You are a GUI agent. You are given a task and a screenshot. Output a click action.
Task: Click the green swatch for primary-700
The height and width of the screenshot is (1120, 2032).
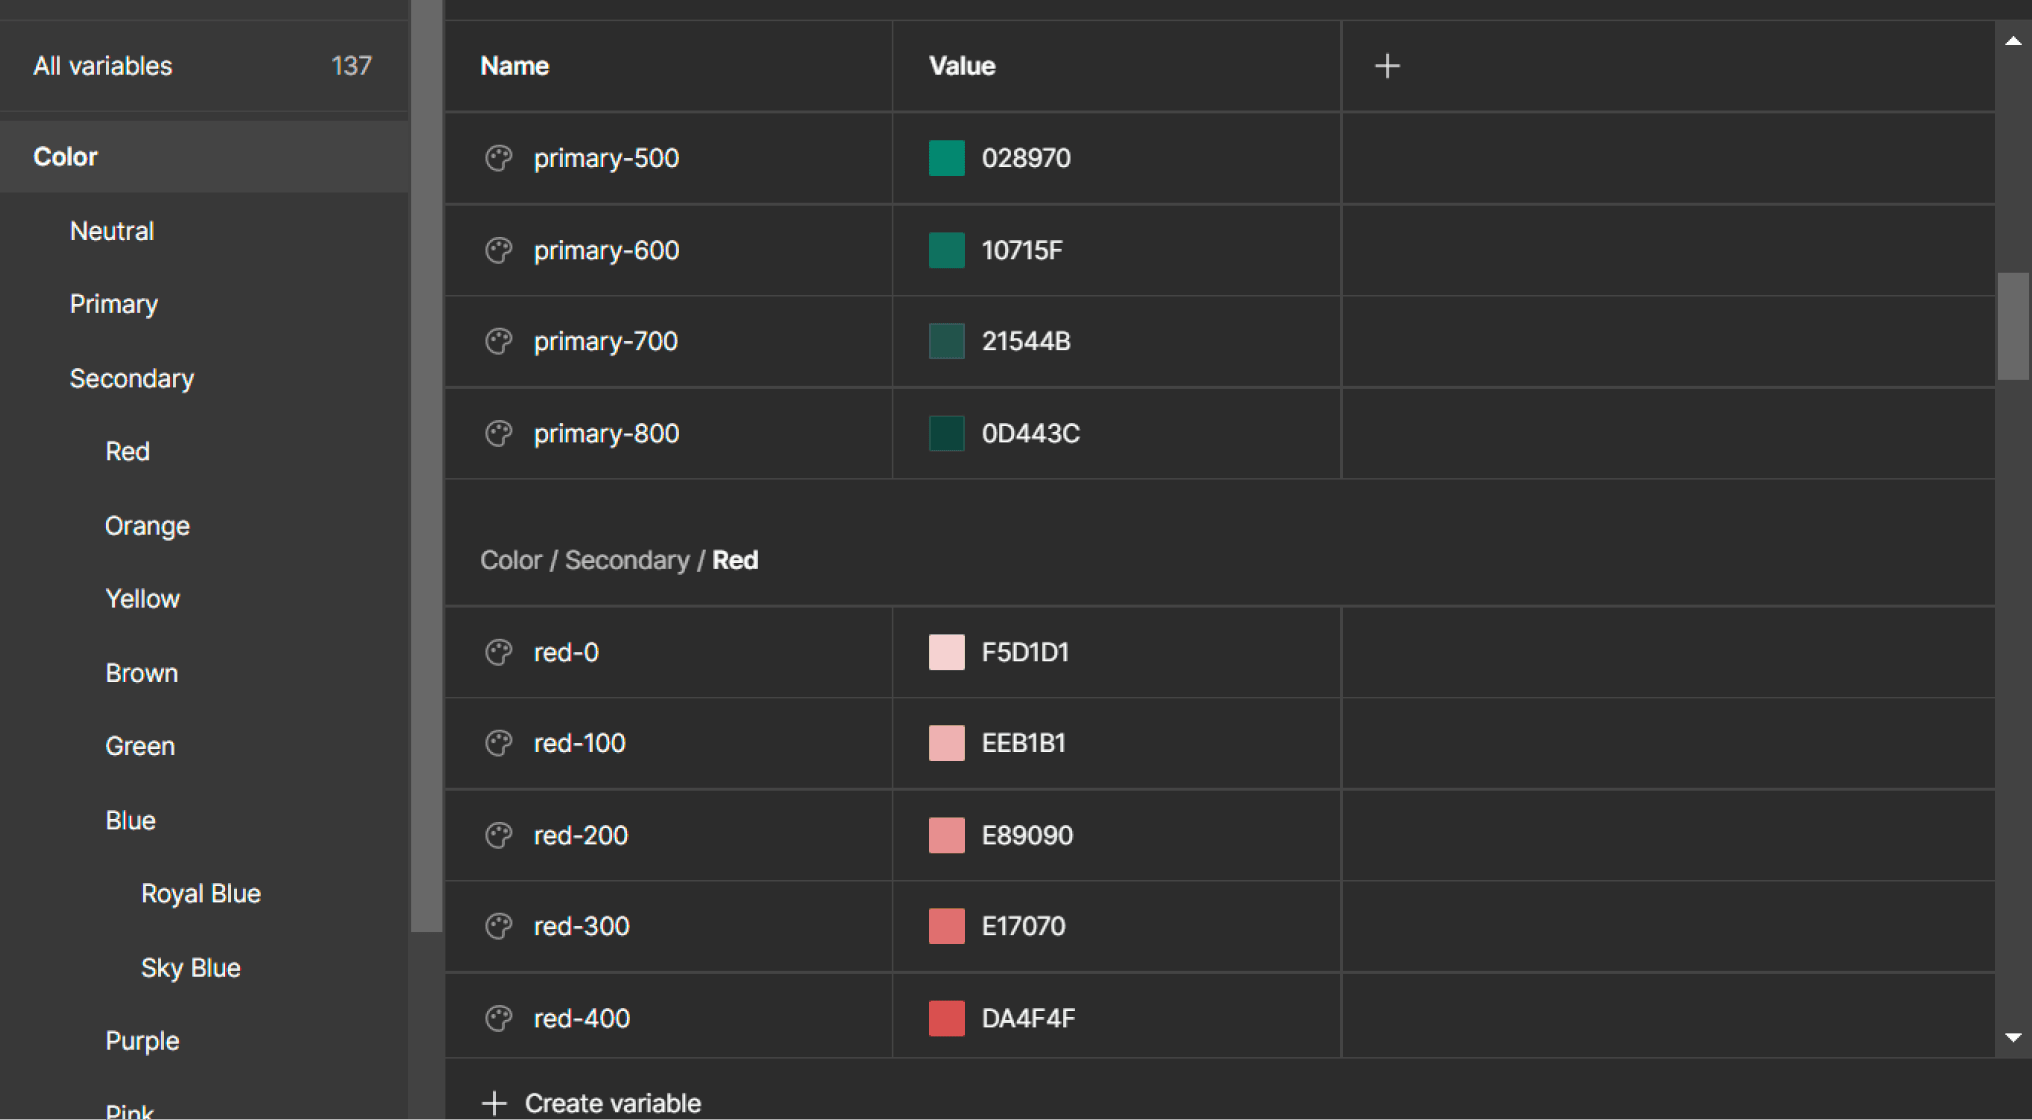point(945,341)
